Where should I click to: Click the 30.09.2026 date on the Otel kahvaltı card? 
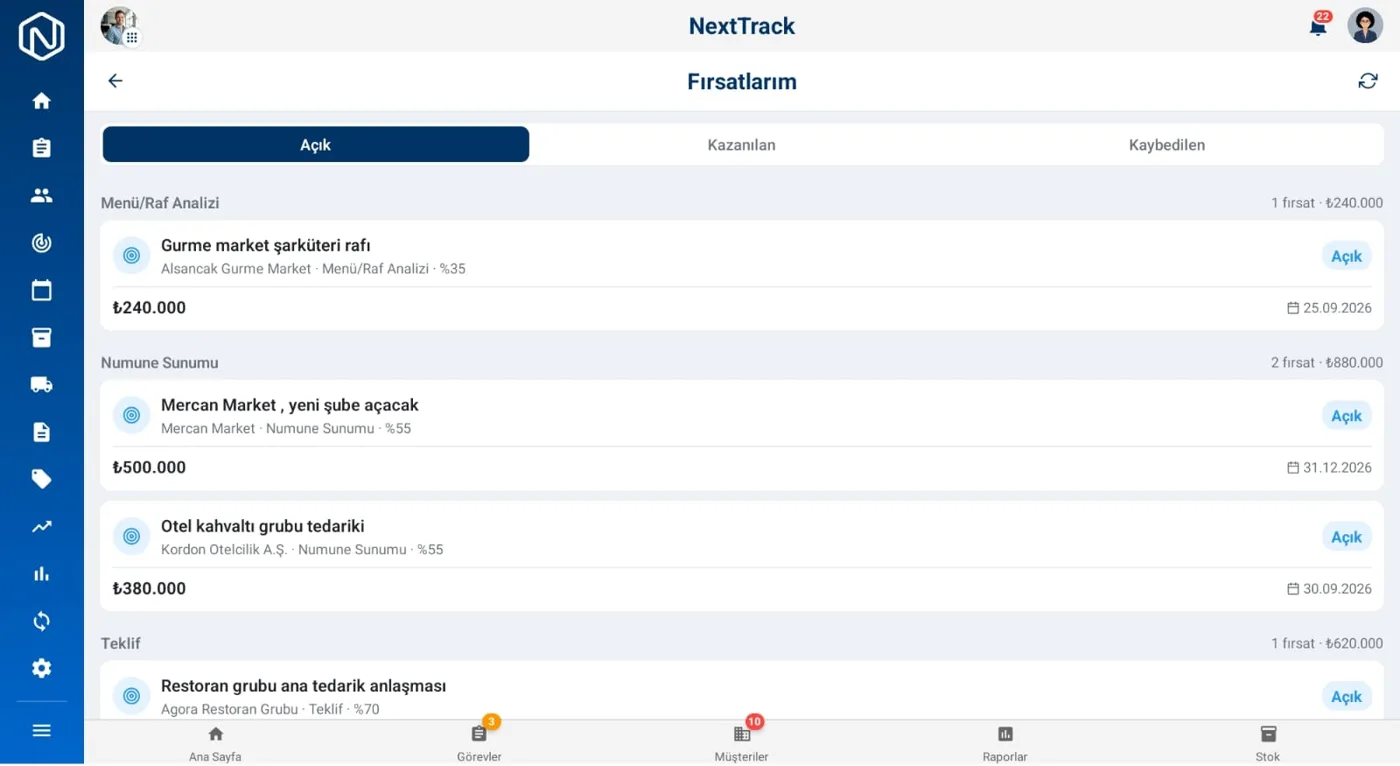(x=1329, y=589)
